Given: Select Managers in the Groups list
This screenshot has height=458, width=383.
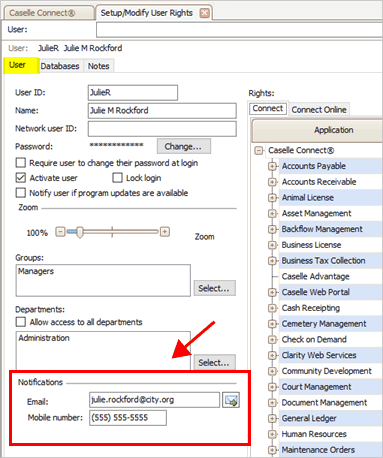Looking at the screenshot, I should (36, 271).
